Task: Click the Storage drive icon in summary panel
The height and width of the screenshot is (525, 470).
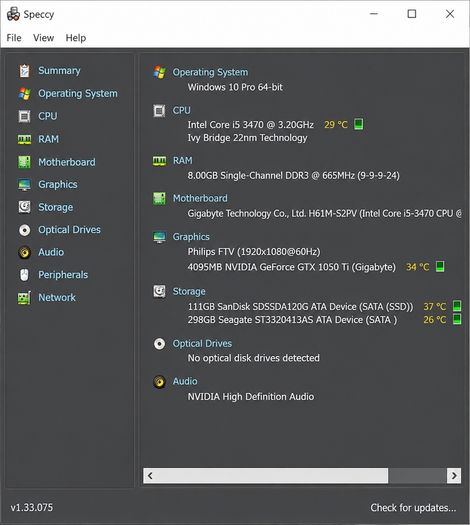Action: pos(159,292)
